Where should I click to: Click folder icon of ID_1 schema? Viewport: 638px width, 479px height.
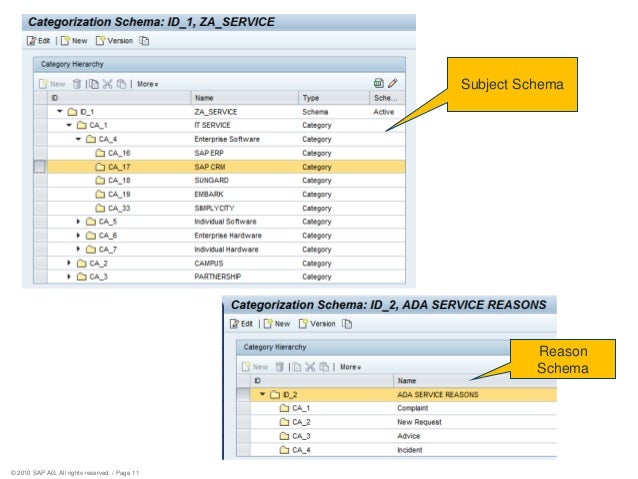click(x=72, y=112)
